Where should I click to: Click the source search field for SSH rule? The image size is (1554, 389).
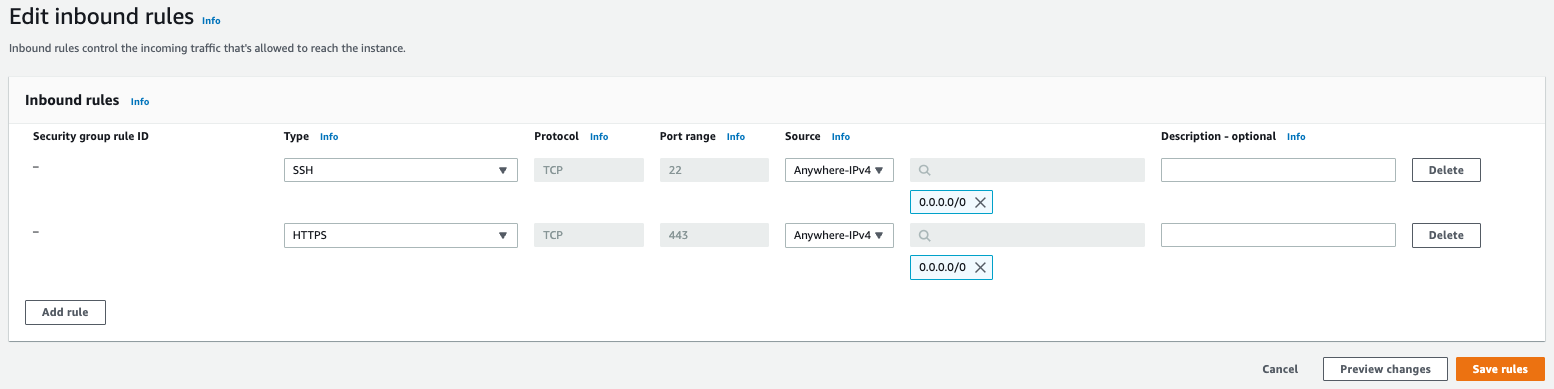tap(1027, 170)
